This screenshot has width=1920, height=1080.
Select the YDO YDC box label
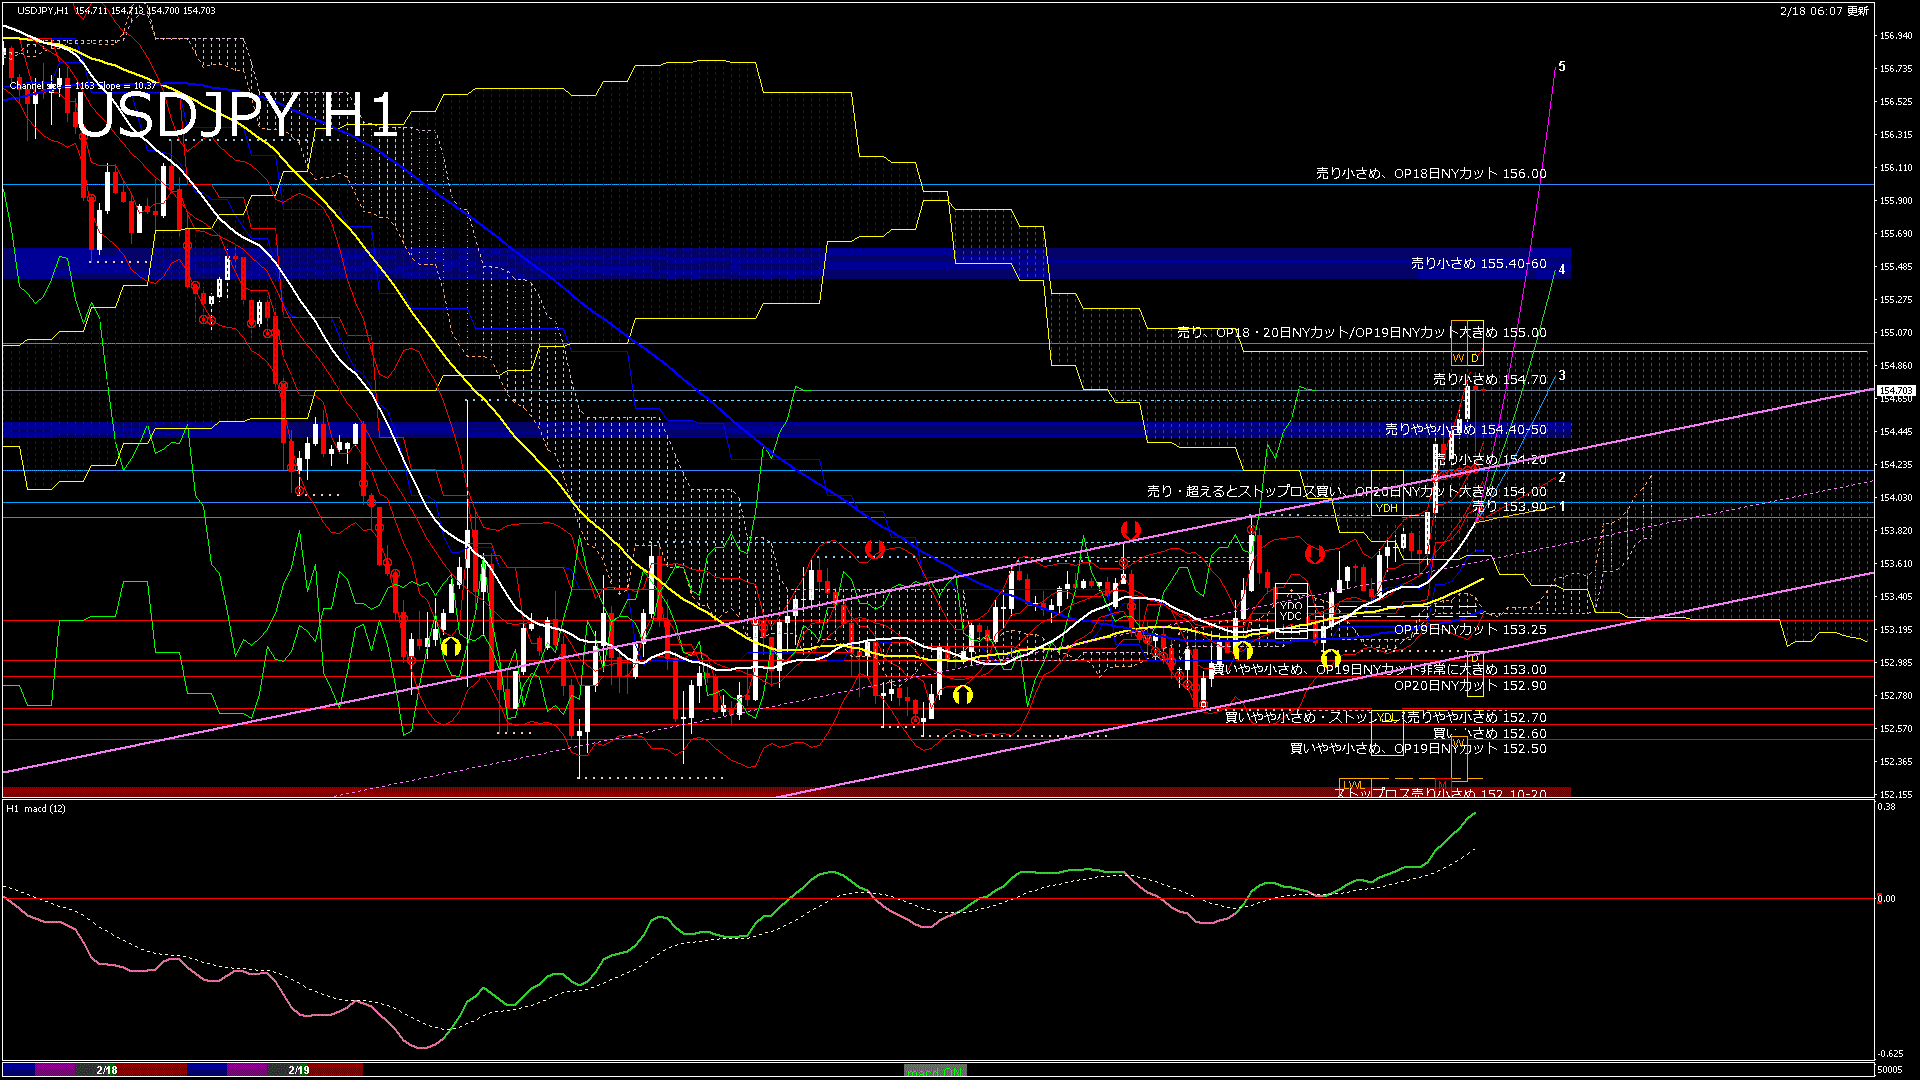click(1291, 610)
